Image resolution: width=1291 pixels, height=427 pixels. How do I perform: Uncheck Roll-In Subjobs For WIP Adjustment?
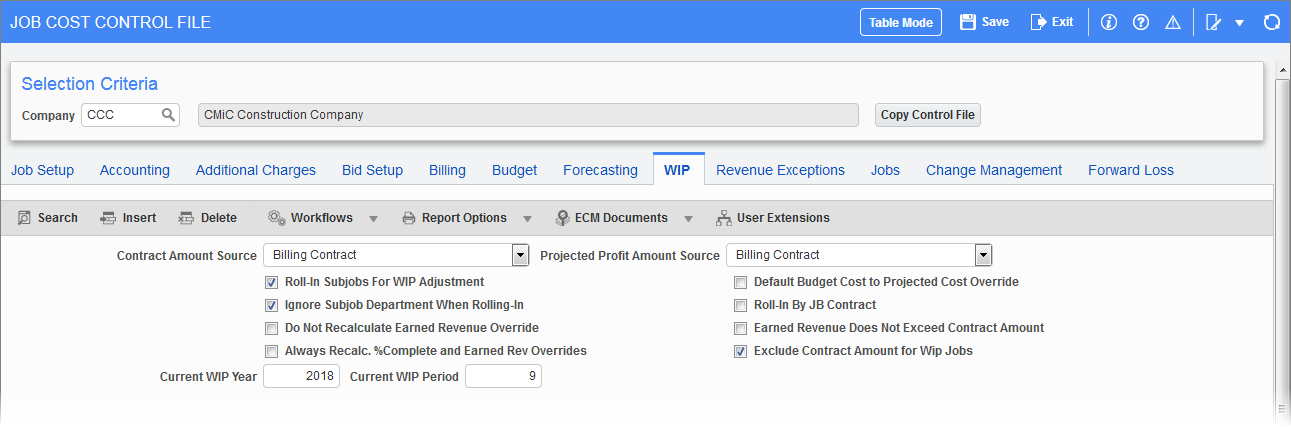point(271,282)
